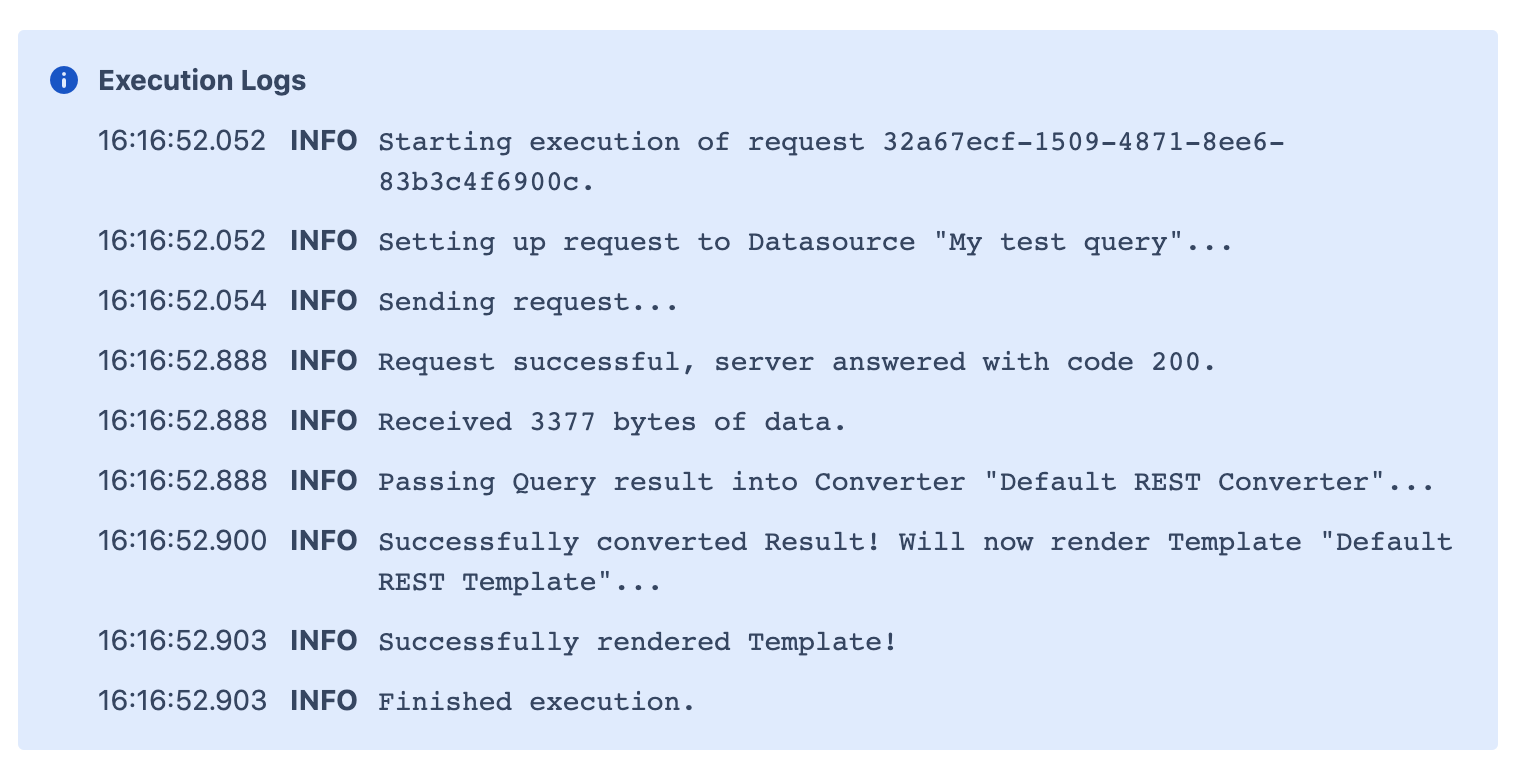Click the 16:16:52.054 timestamp
1518x766 pixels.
pos(182,301)
